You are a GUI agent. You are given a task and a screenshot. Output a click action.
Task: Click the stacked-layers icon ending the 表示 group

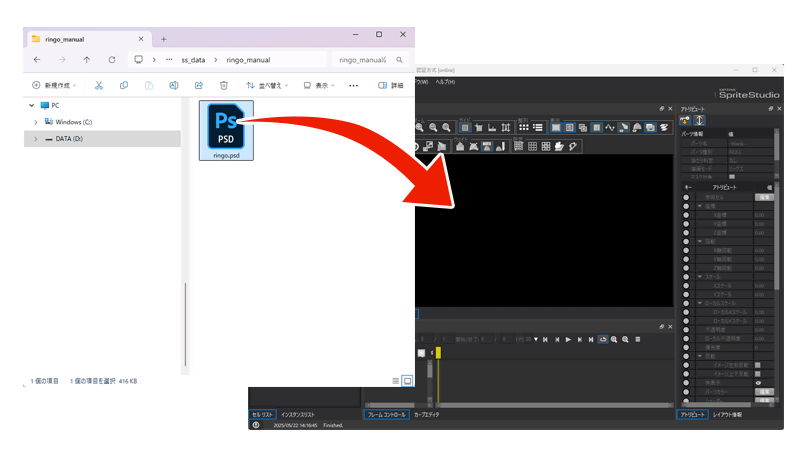664,128
